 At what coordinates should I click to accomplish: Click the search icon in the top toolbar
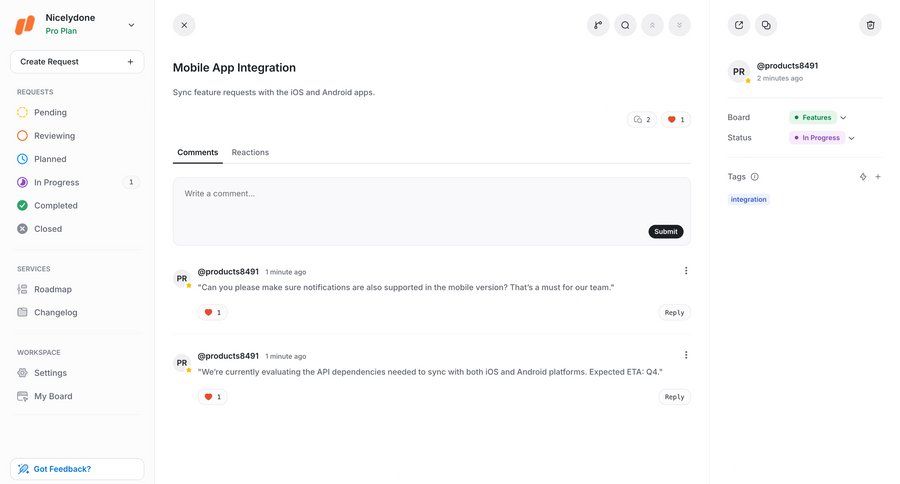tap(625, 25)
